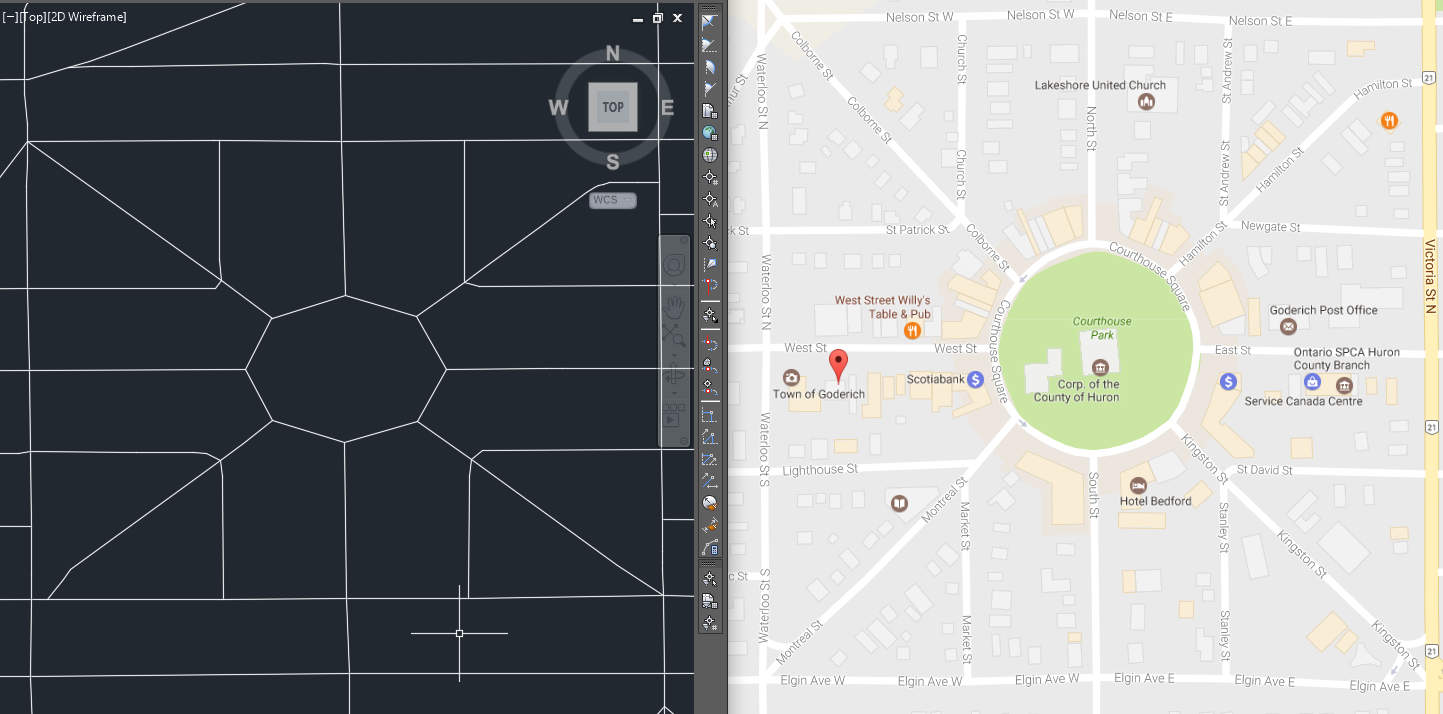This screenshot has width=1443, height=714.
Task: Click Zoom Extents in the navigation bar
Action: coord(674,335)
